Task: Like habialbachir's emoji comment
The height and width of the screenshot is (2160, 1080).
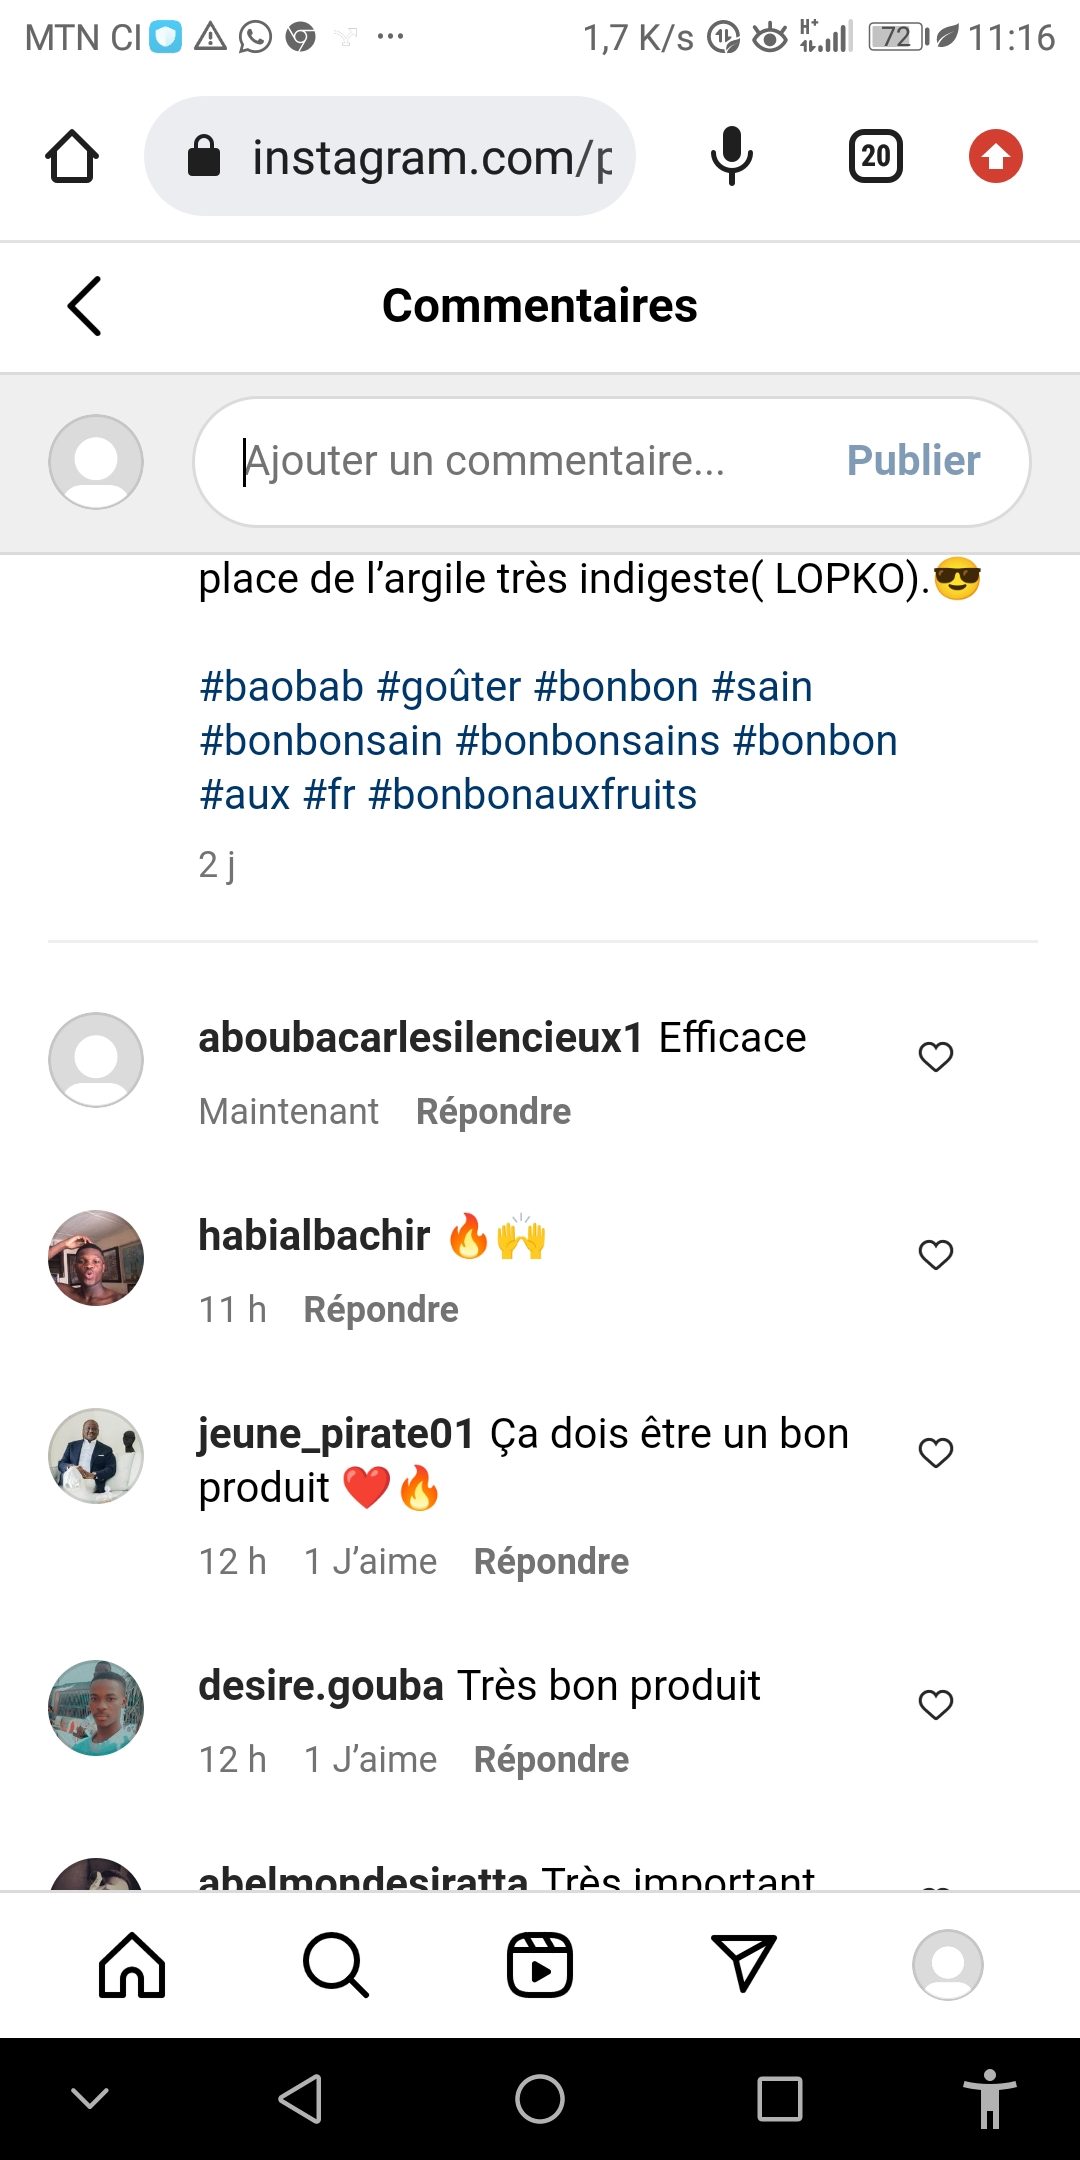Action: [x=936, y=1254]
